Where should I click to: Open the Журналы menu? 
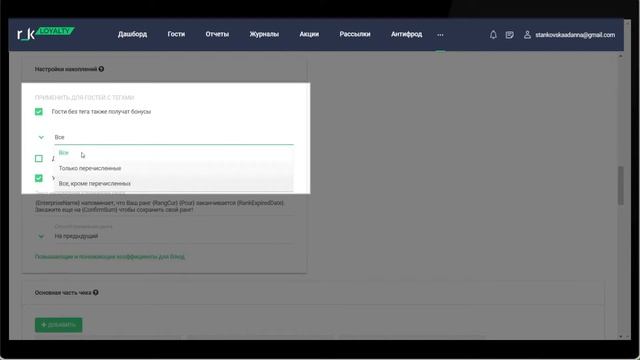(264, 34)
